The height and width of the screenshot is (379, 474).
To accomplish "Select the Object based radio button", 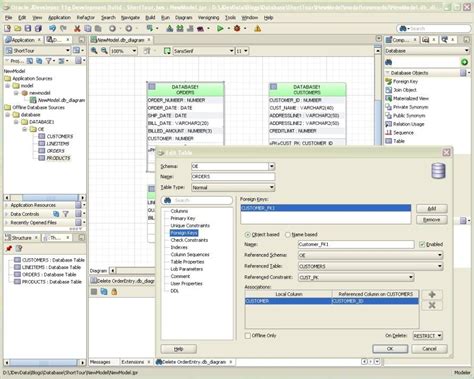I will 248,235.
